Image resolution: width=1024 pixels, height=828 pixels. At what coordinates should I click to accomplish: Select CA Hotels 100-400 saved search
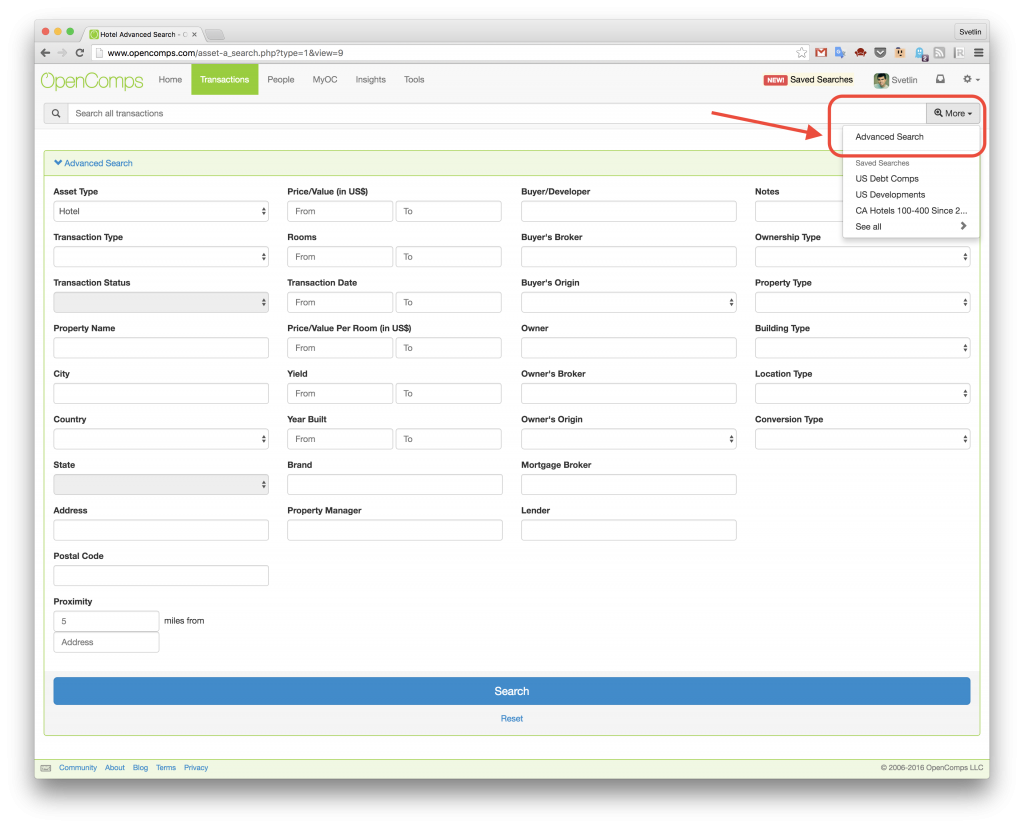[x=910, y=211]
